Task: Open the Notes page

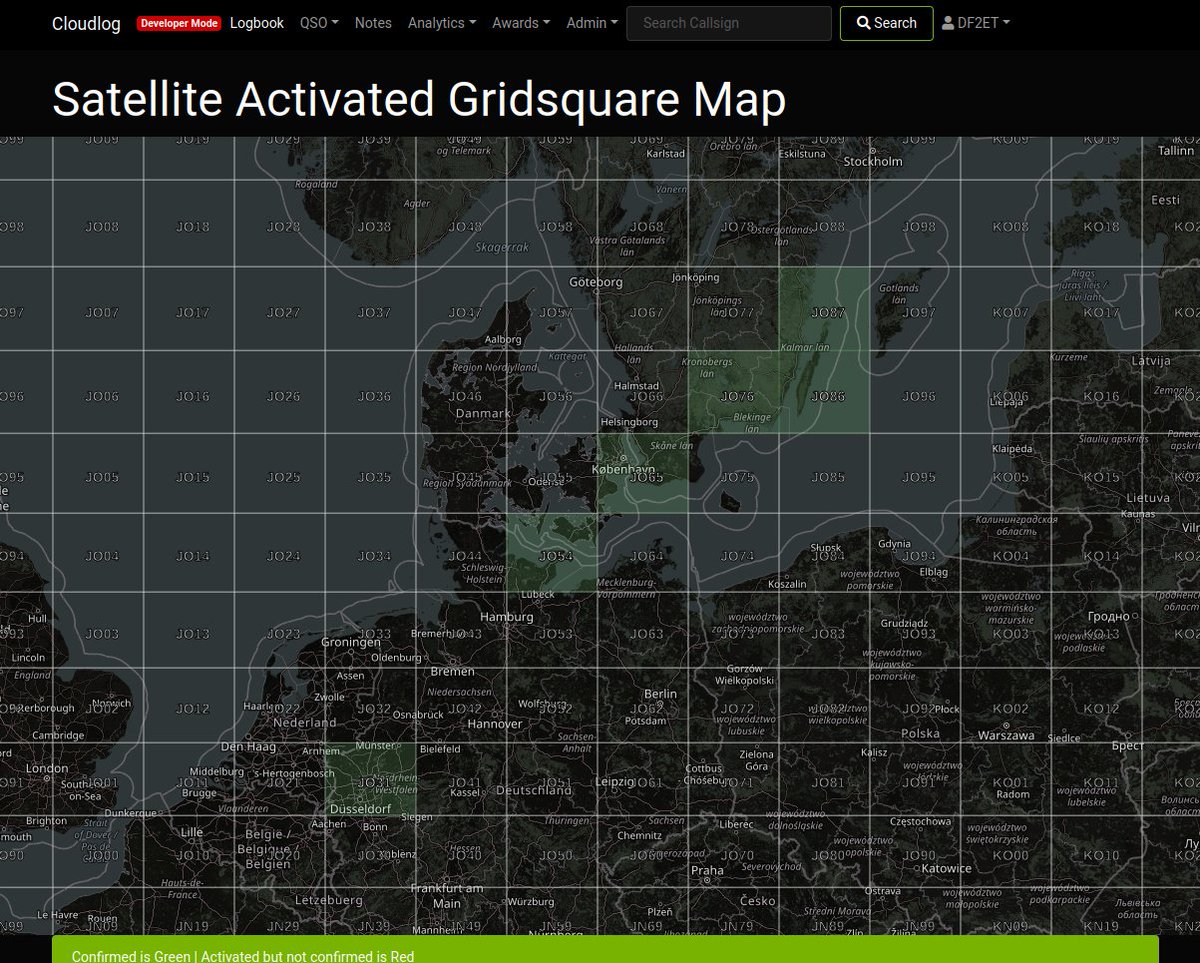Action: point(373,23)
